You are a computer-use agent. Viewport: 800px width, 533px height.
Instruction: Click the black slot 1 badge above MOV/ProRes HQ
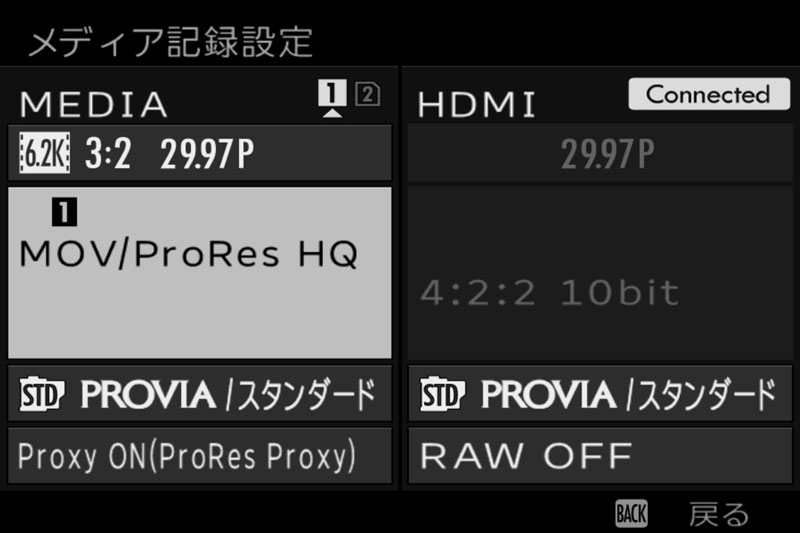coord(65,212)
